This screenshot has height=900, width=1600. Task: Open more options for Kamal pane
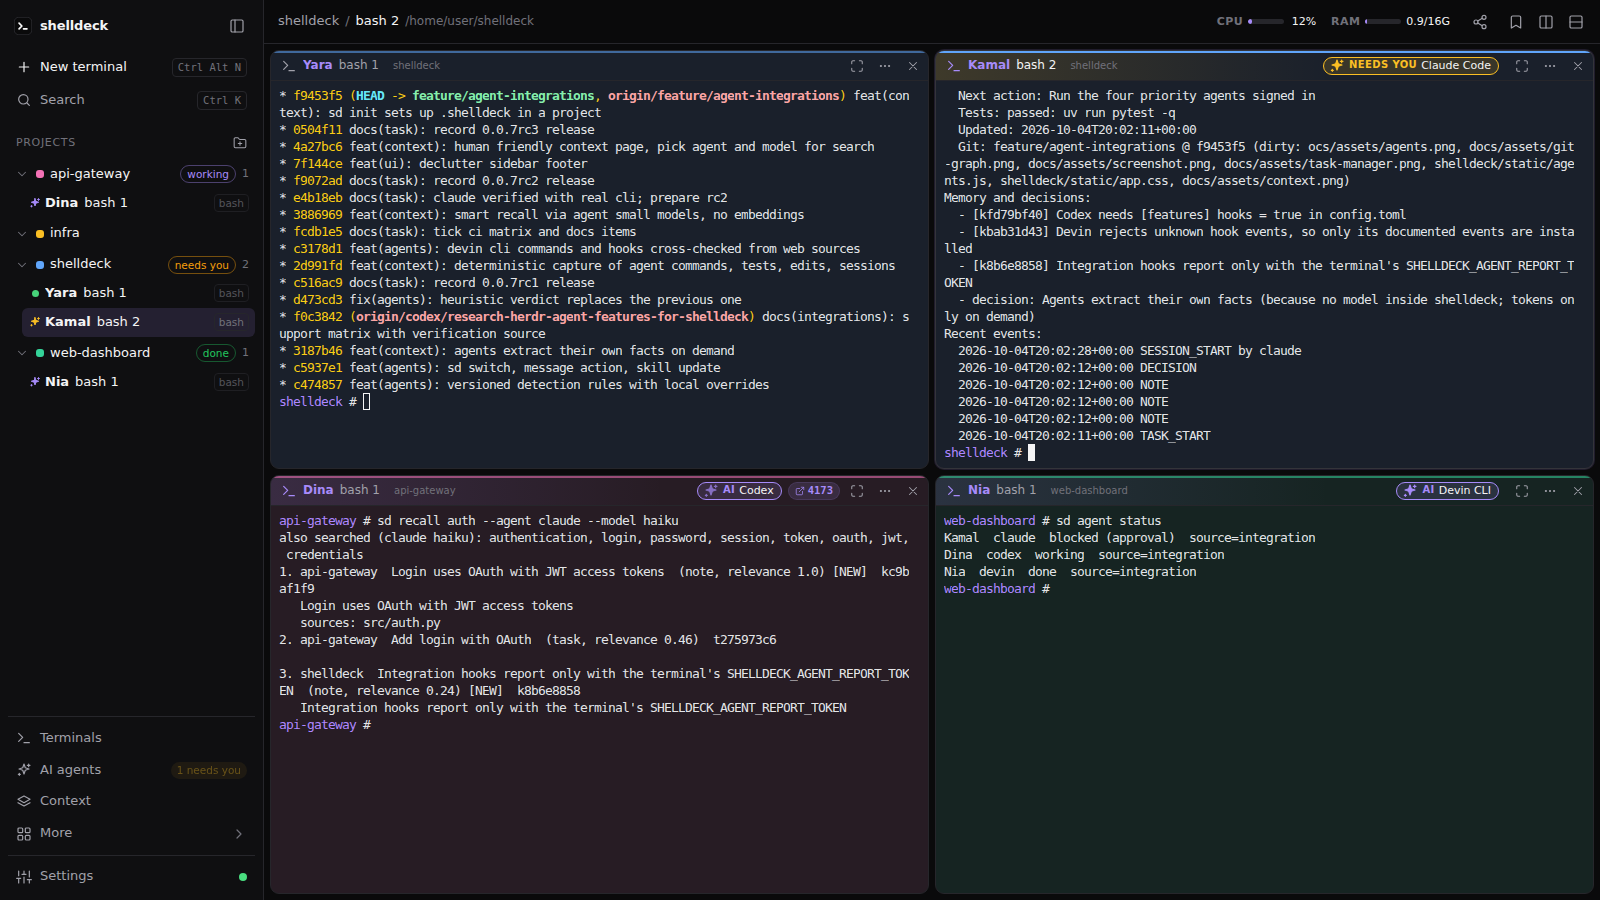[x=1550, y=66]
